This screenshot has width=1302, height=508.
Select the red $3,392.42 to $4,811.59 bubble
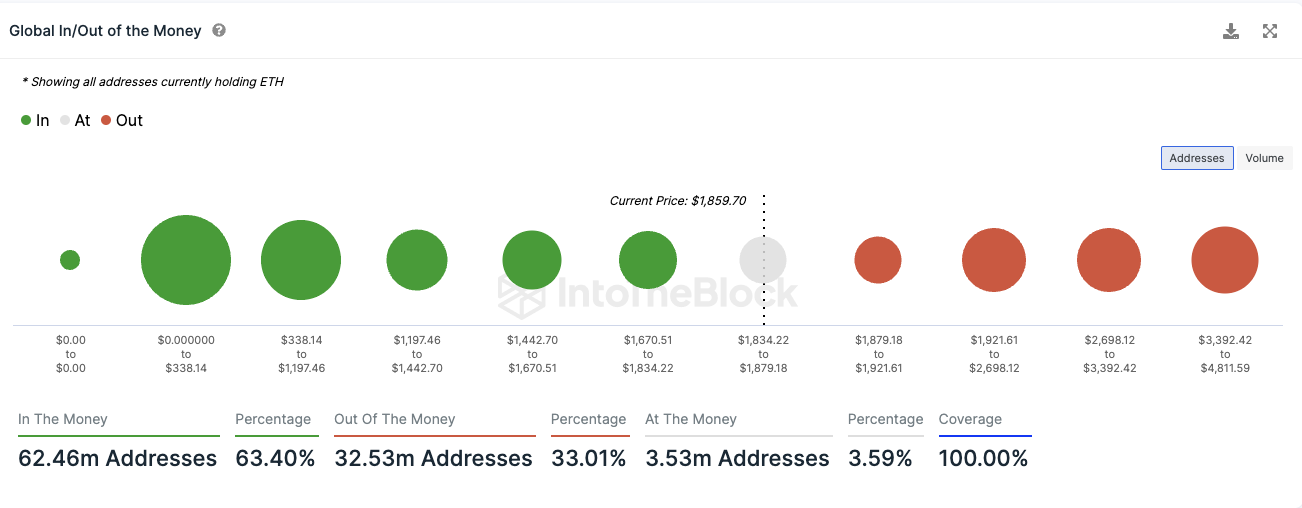pyautogui.click(x=1224, y=260)
